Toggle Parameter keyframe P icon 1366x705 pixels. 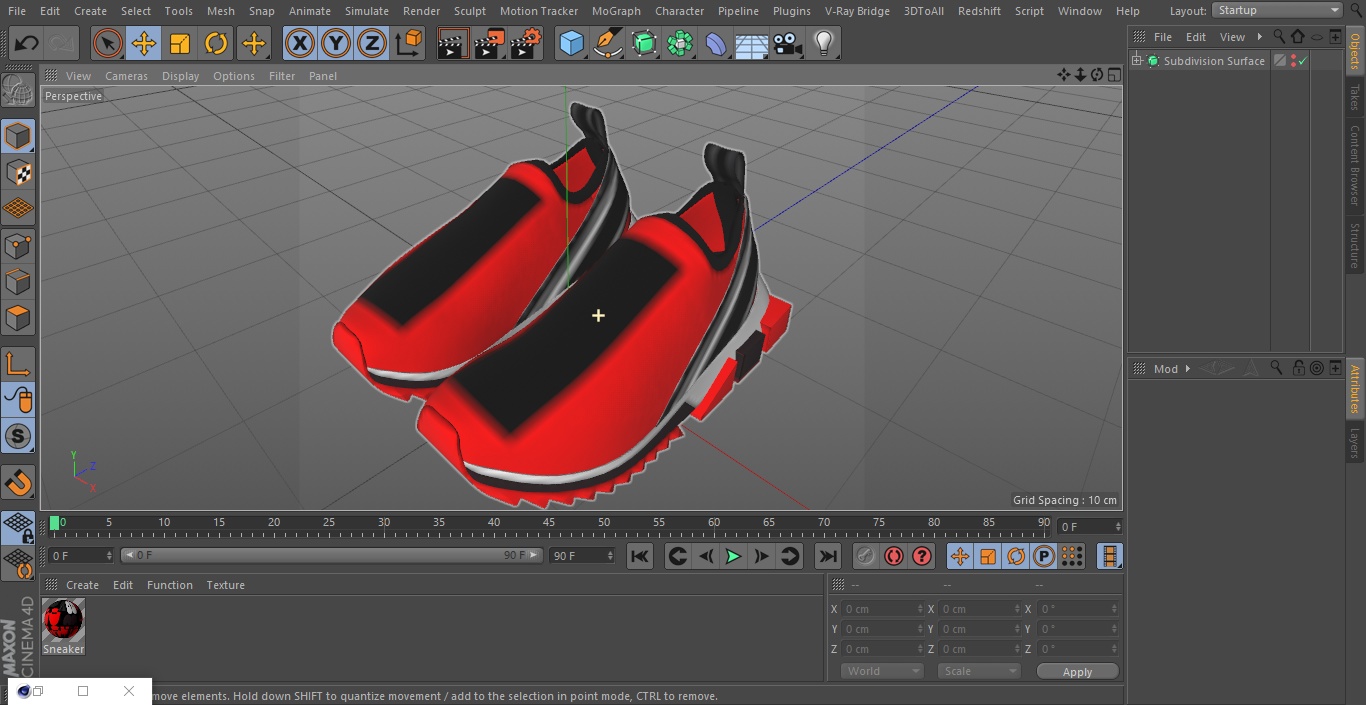1044,556
